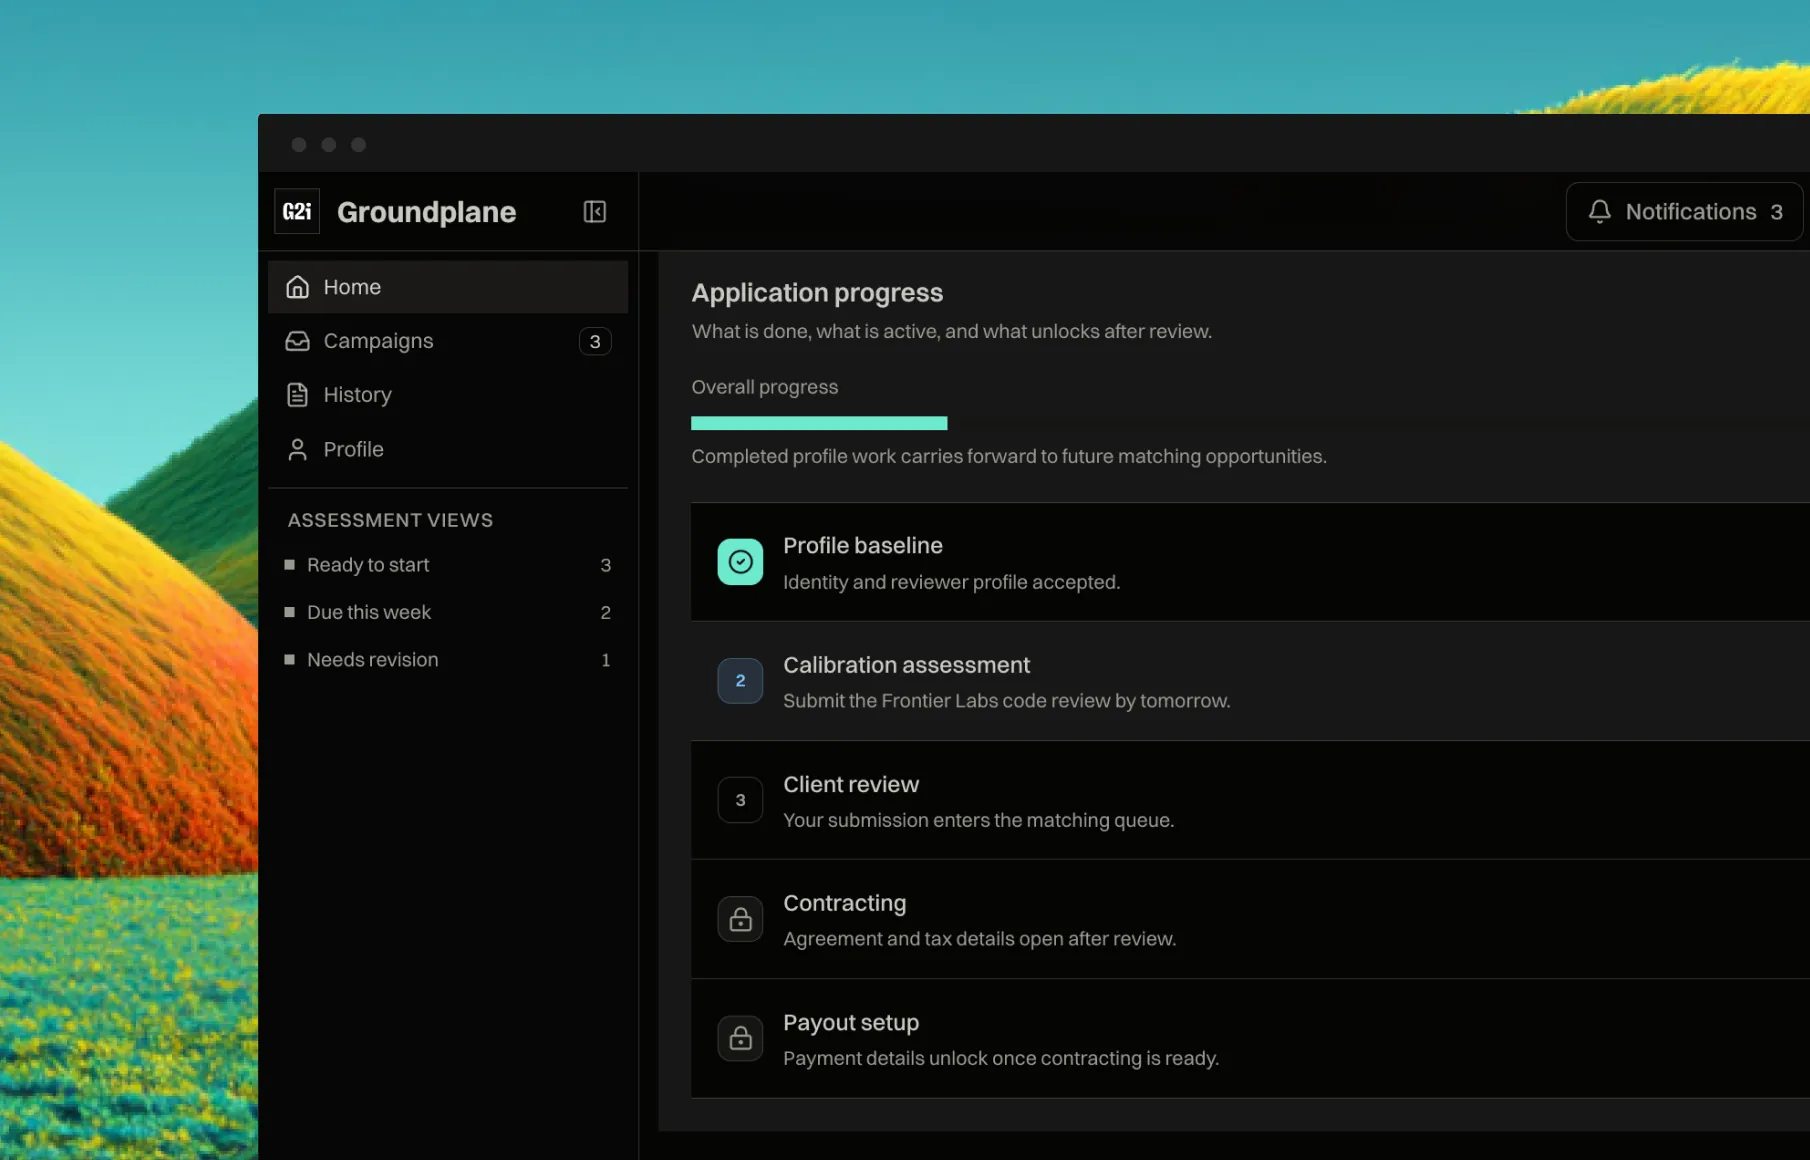Open the Profile baseline step

1250,562
